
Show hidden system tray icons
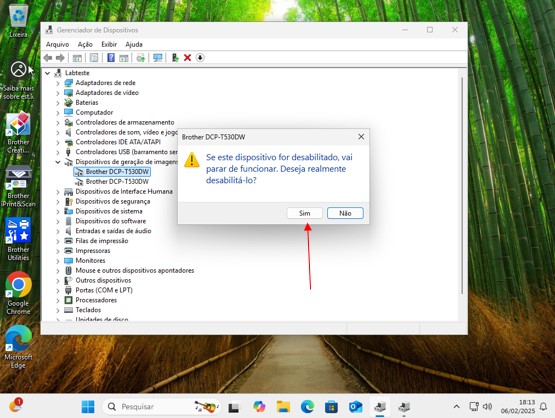click(457, 407)
